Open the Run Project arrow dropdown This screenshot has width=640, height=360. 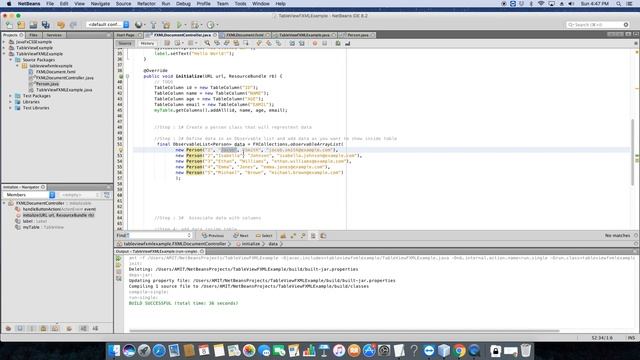coord(185,25)
